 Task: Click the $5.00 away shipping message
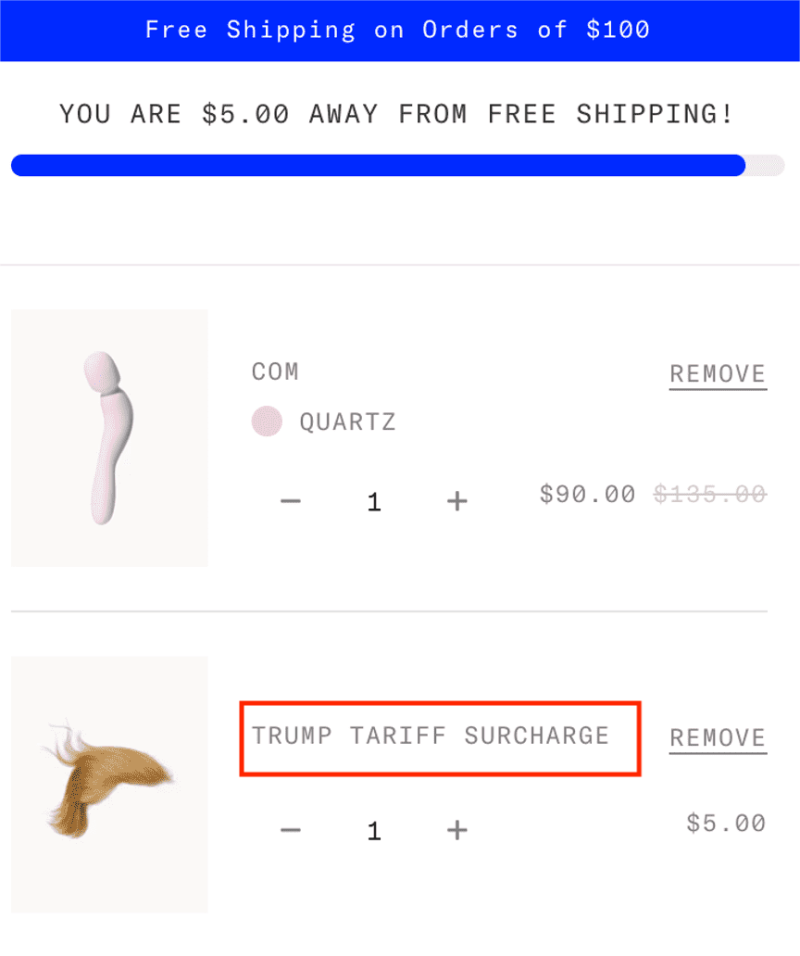(x=397, y=114)
